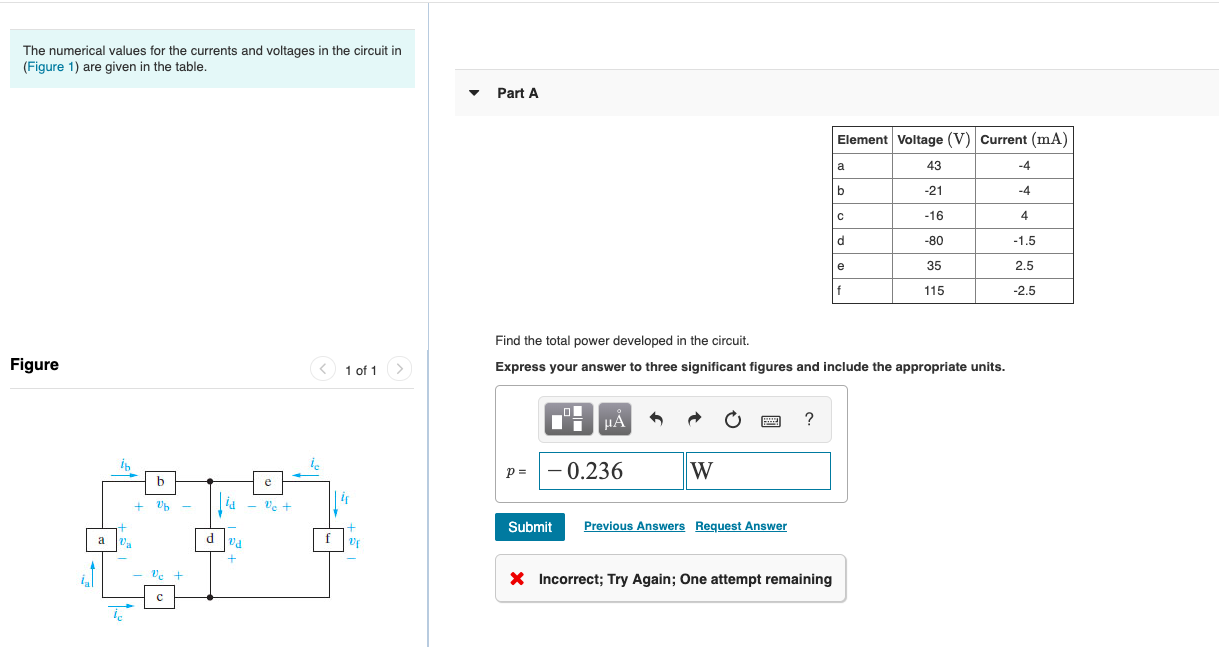Viewport: 1219px width, 647px height.
Task: Open Previous Answers
Action: click(634, 526)
